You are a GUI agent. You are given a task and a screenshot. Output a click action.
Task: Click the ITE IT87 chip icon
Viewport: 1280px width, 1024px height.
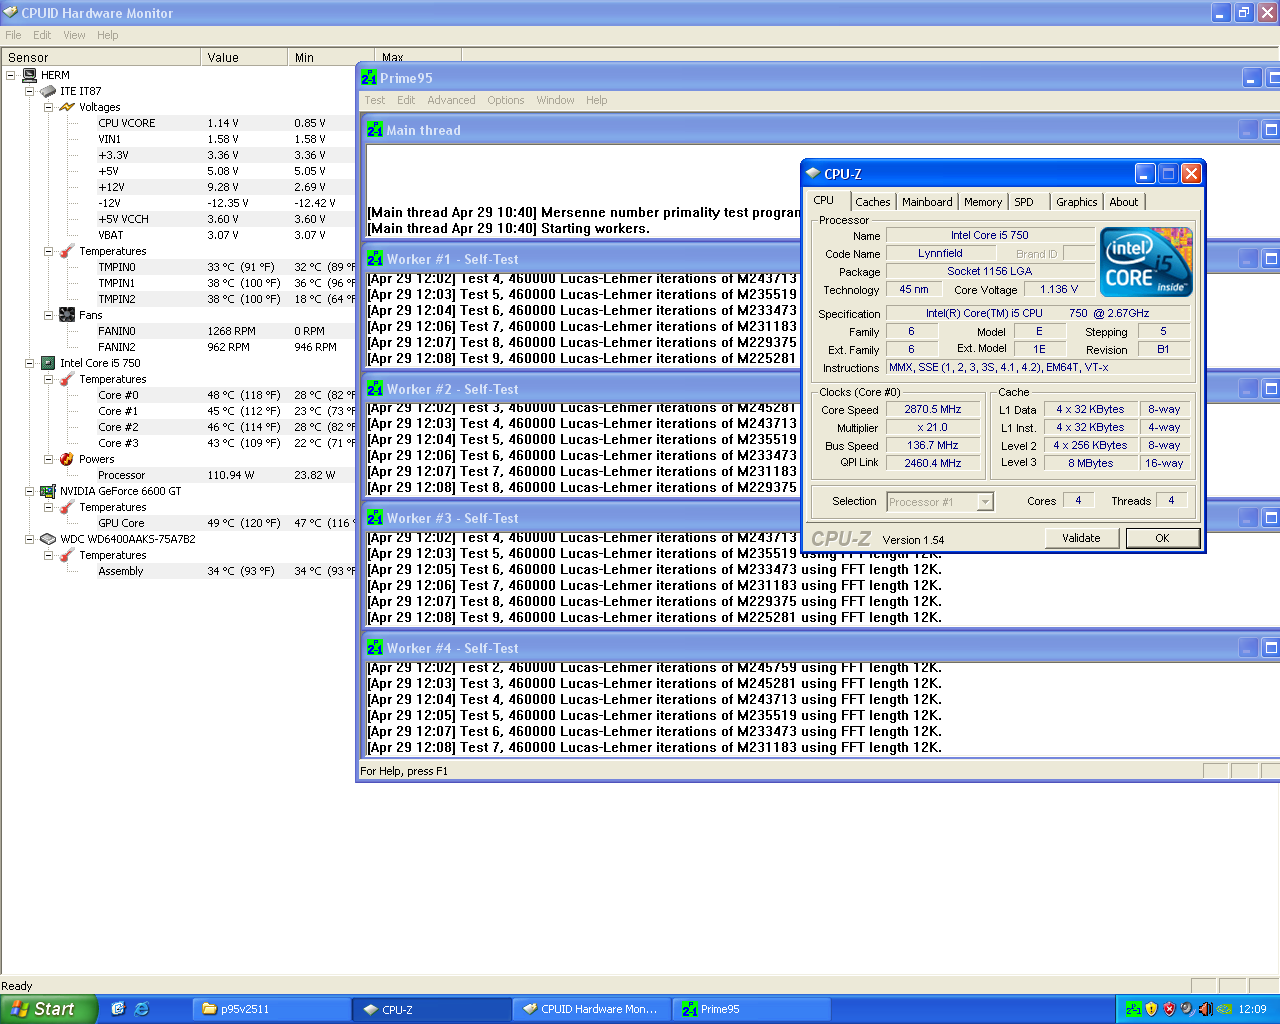tap(48, 91)
